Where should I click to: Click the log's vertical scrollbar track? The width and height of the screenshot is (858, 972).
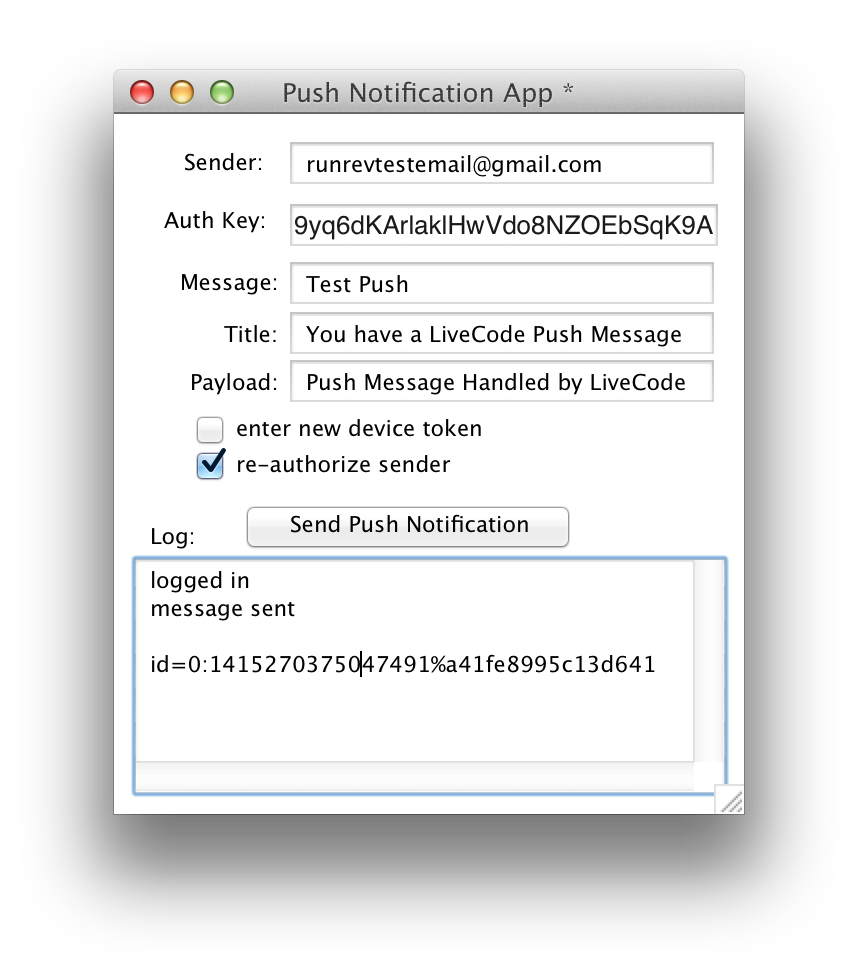(708, 661)
